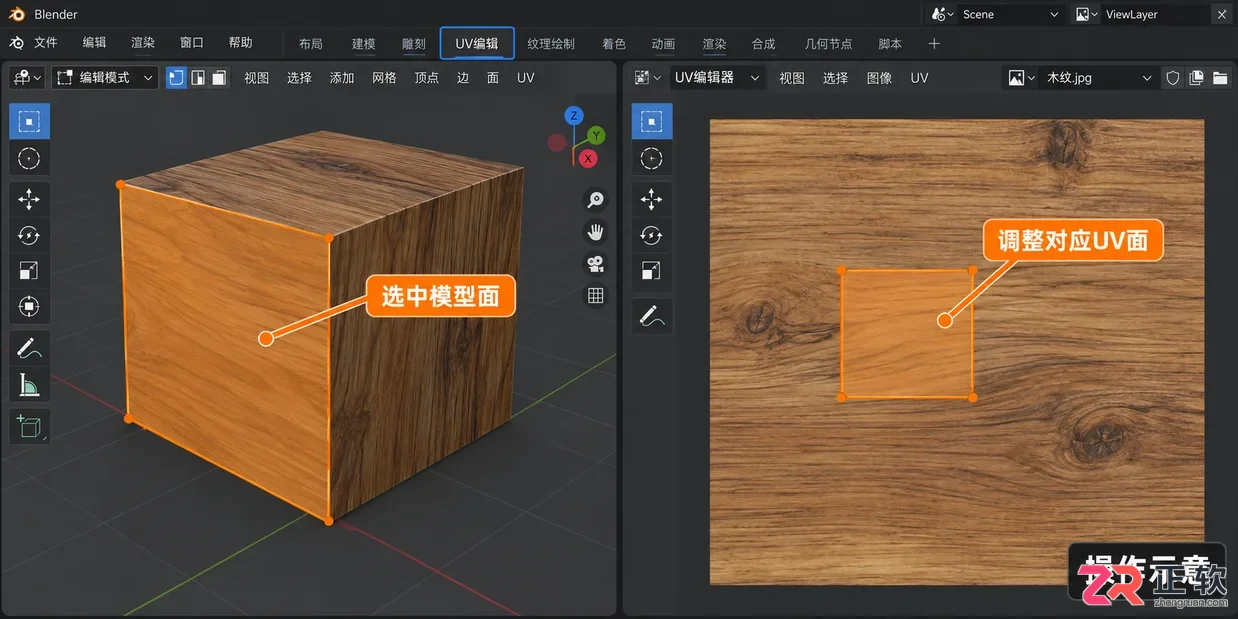Open UV editor's editor type dropdown
The height and width of the screenshot is (619, 1238).
pos(648,78)
